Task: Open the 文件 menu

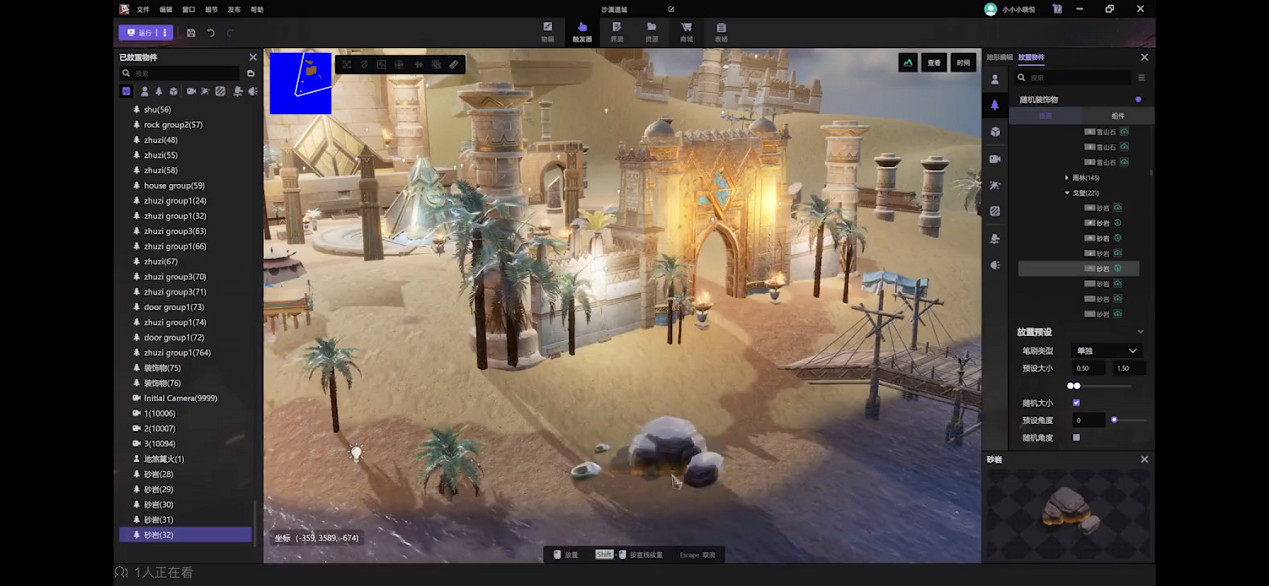Action: (x=143, y=9)
